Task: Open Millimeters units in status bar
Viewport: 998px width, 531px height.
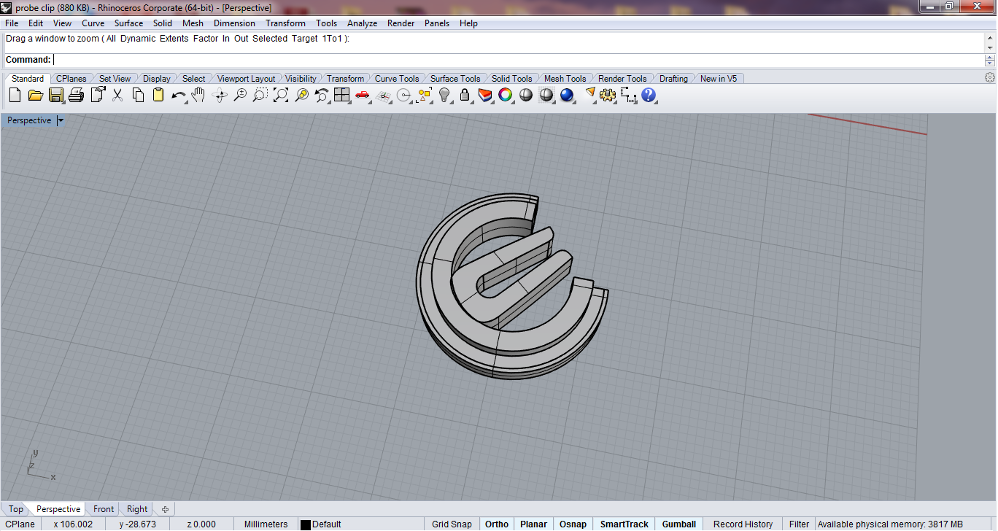Action: click(x=265, y=524)
